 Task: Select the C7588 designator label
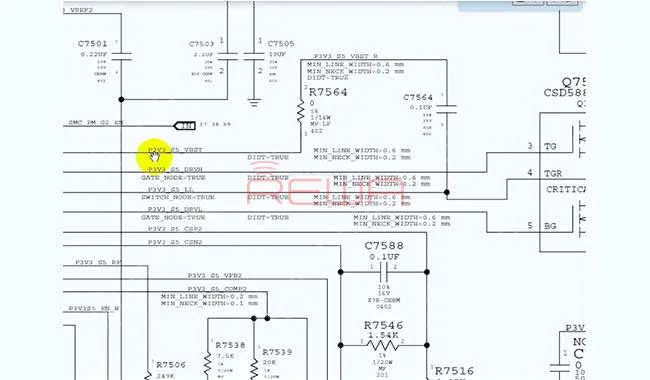point(384,246)
